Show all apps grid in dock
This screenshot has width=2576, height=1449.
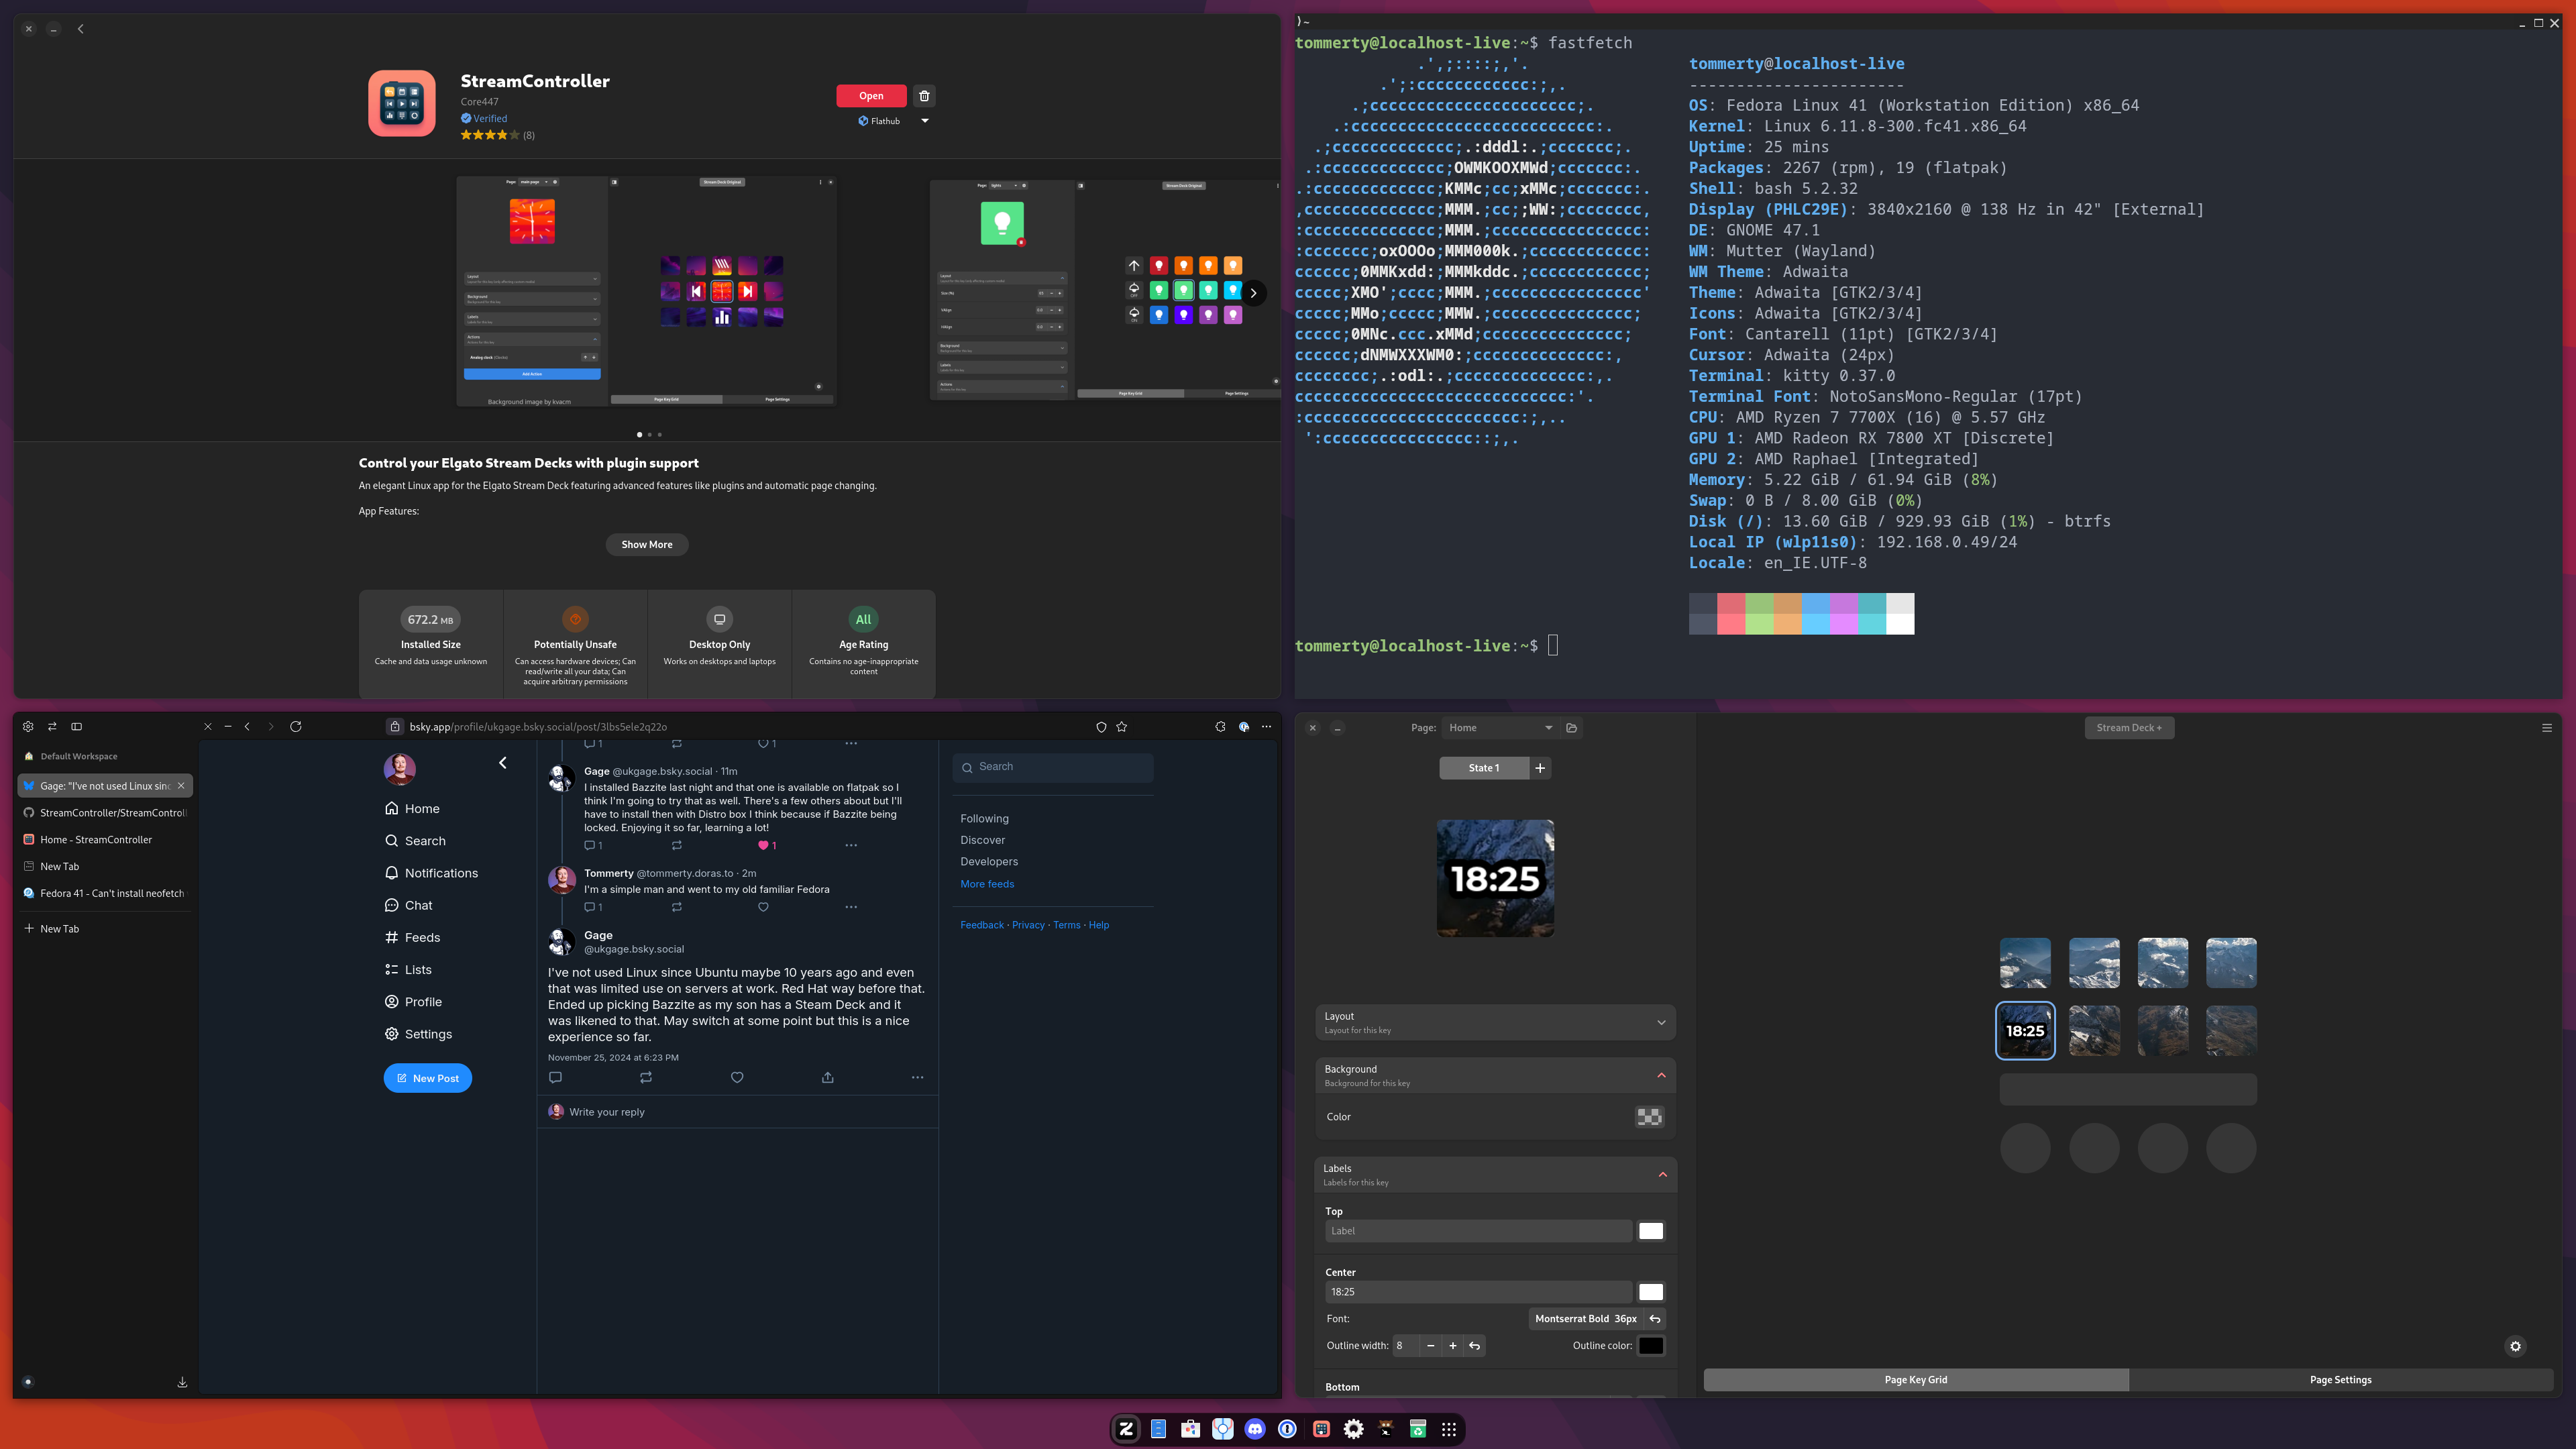[x=1448, y=1429]
